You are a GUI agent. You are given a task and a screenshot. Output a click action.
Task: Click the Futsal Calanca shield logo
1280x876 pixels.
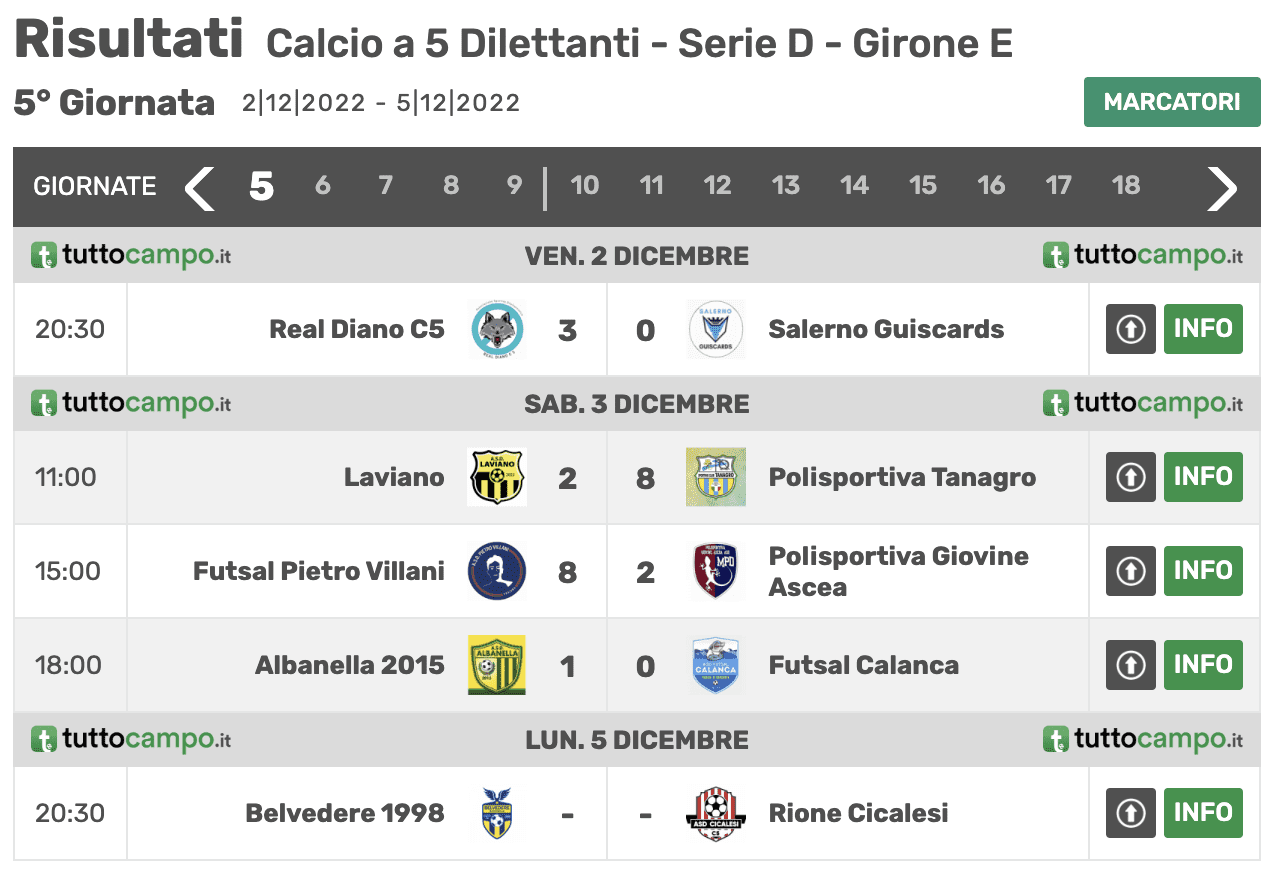pyautogui.click(x=716, y=665)
